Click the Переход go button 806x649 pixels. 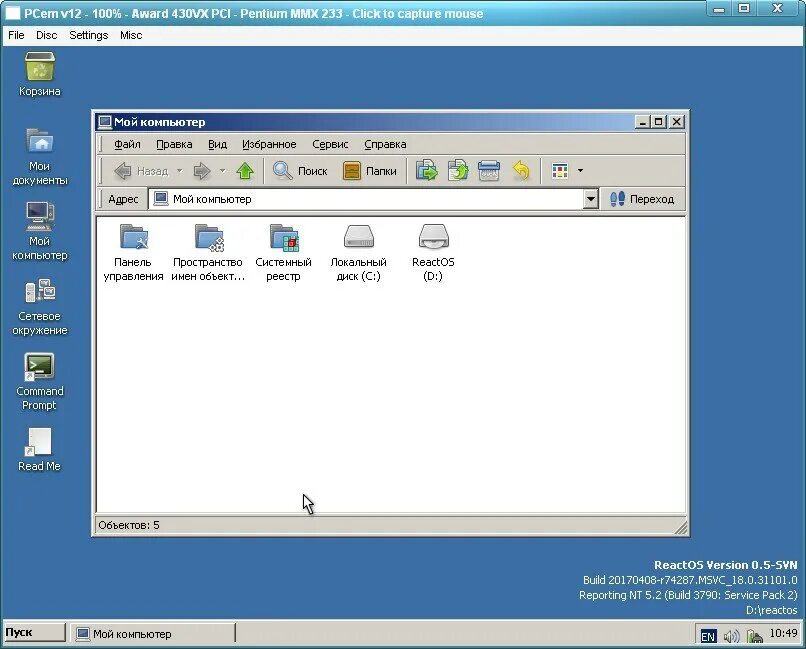coord(642,199)
